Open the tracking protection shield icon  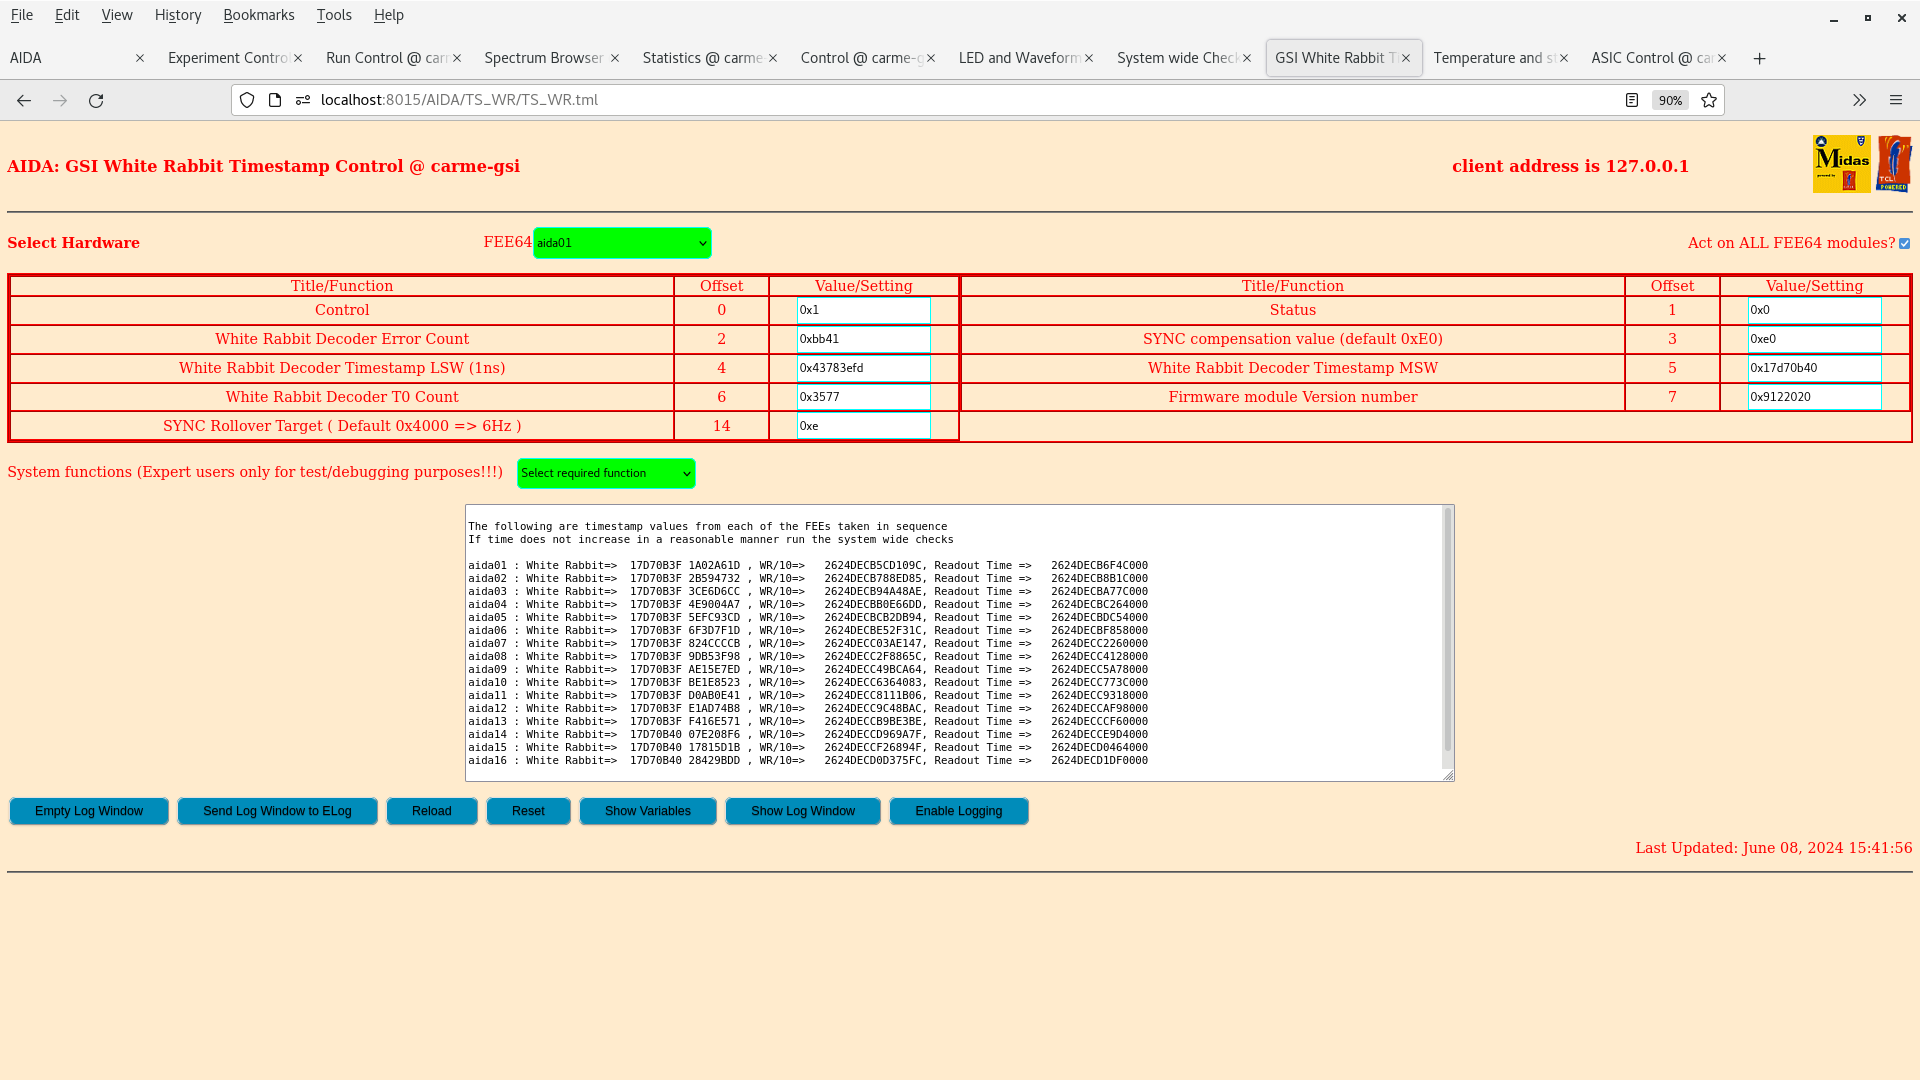point(247,100)
